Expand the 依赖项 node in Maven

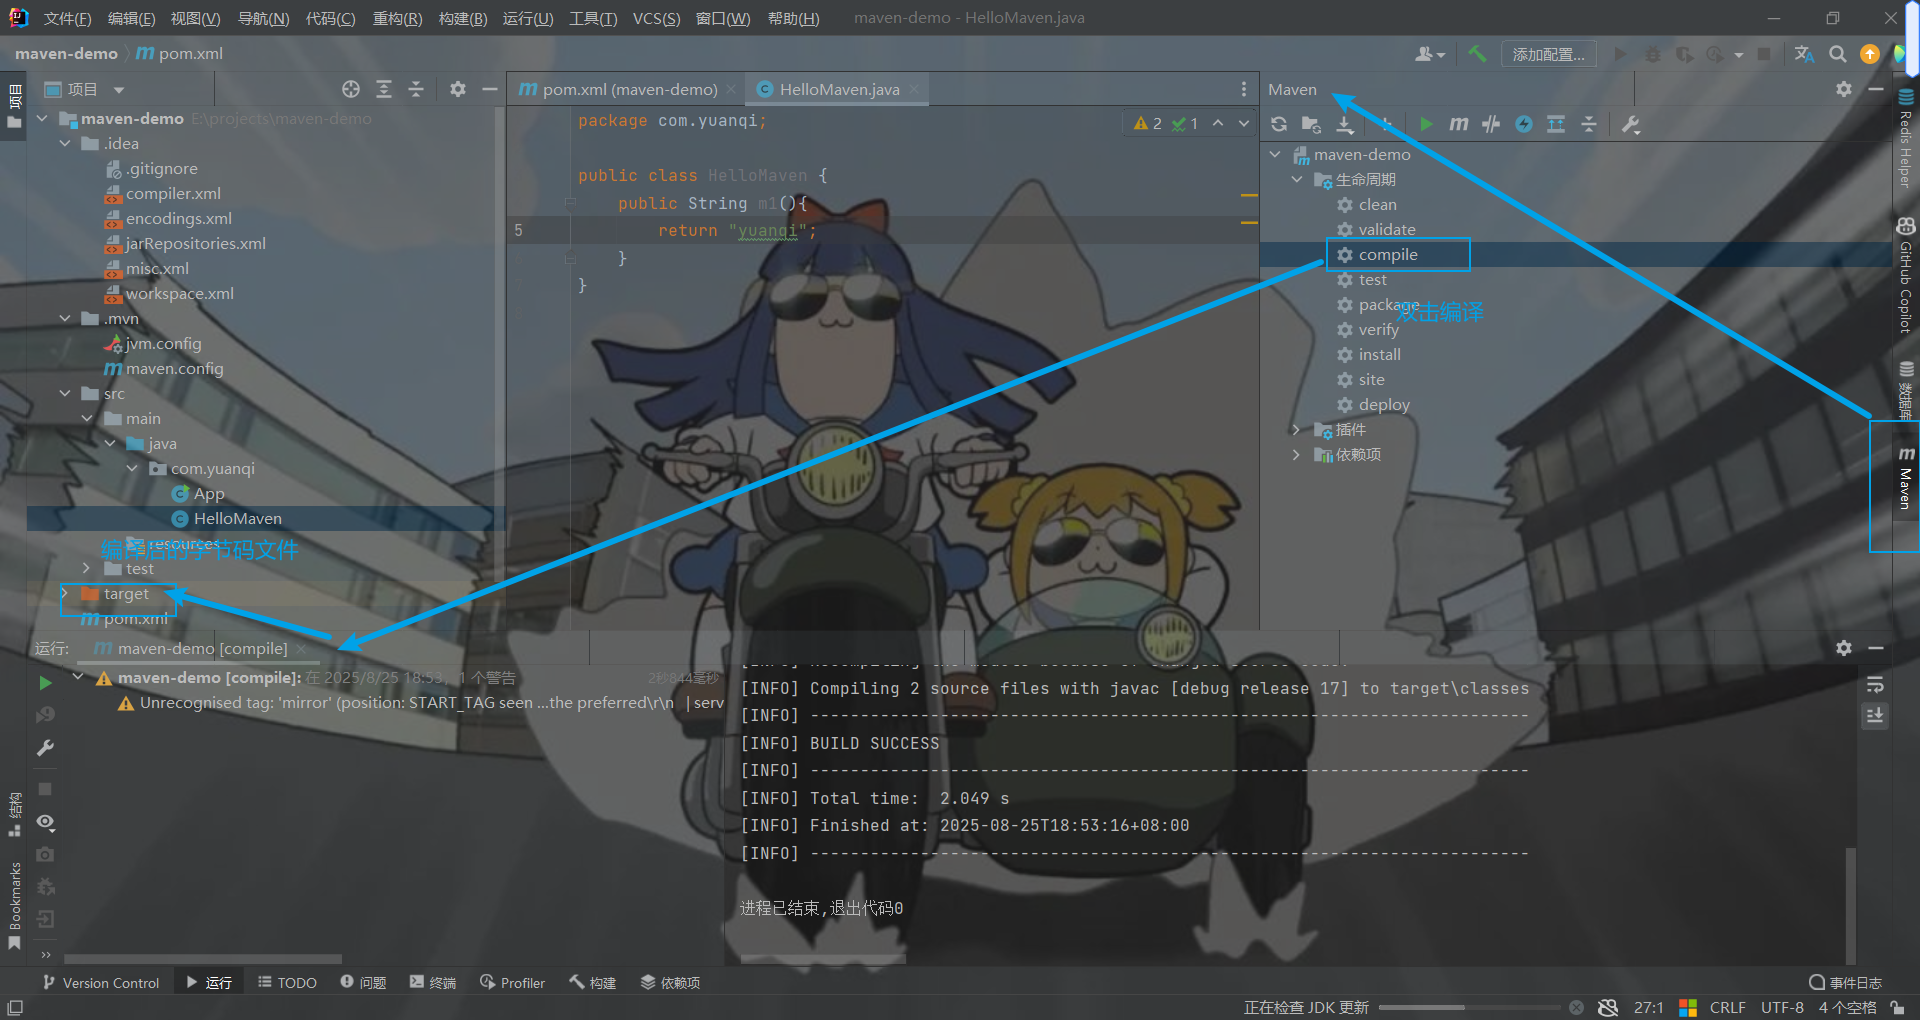[x=1297, y=454]
